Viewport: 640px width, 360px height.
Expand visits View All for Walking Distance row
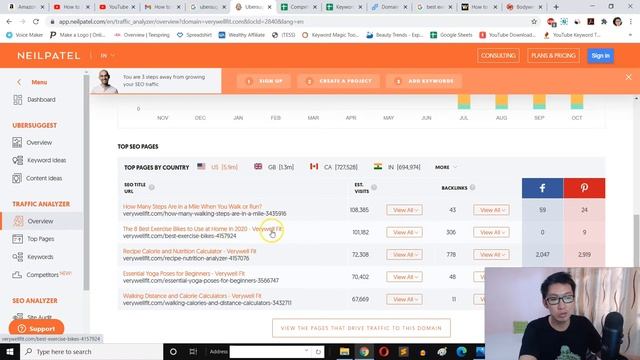[x=404, y=299]
